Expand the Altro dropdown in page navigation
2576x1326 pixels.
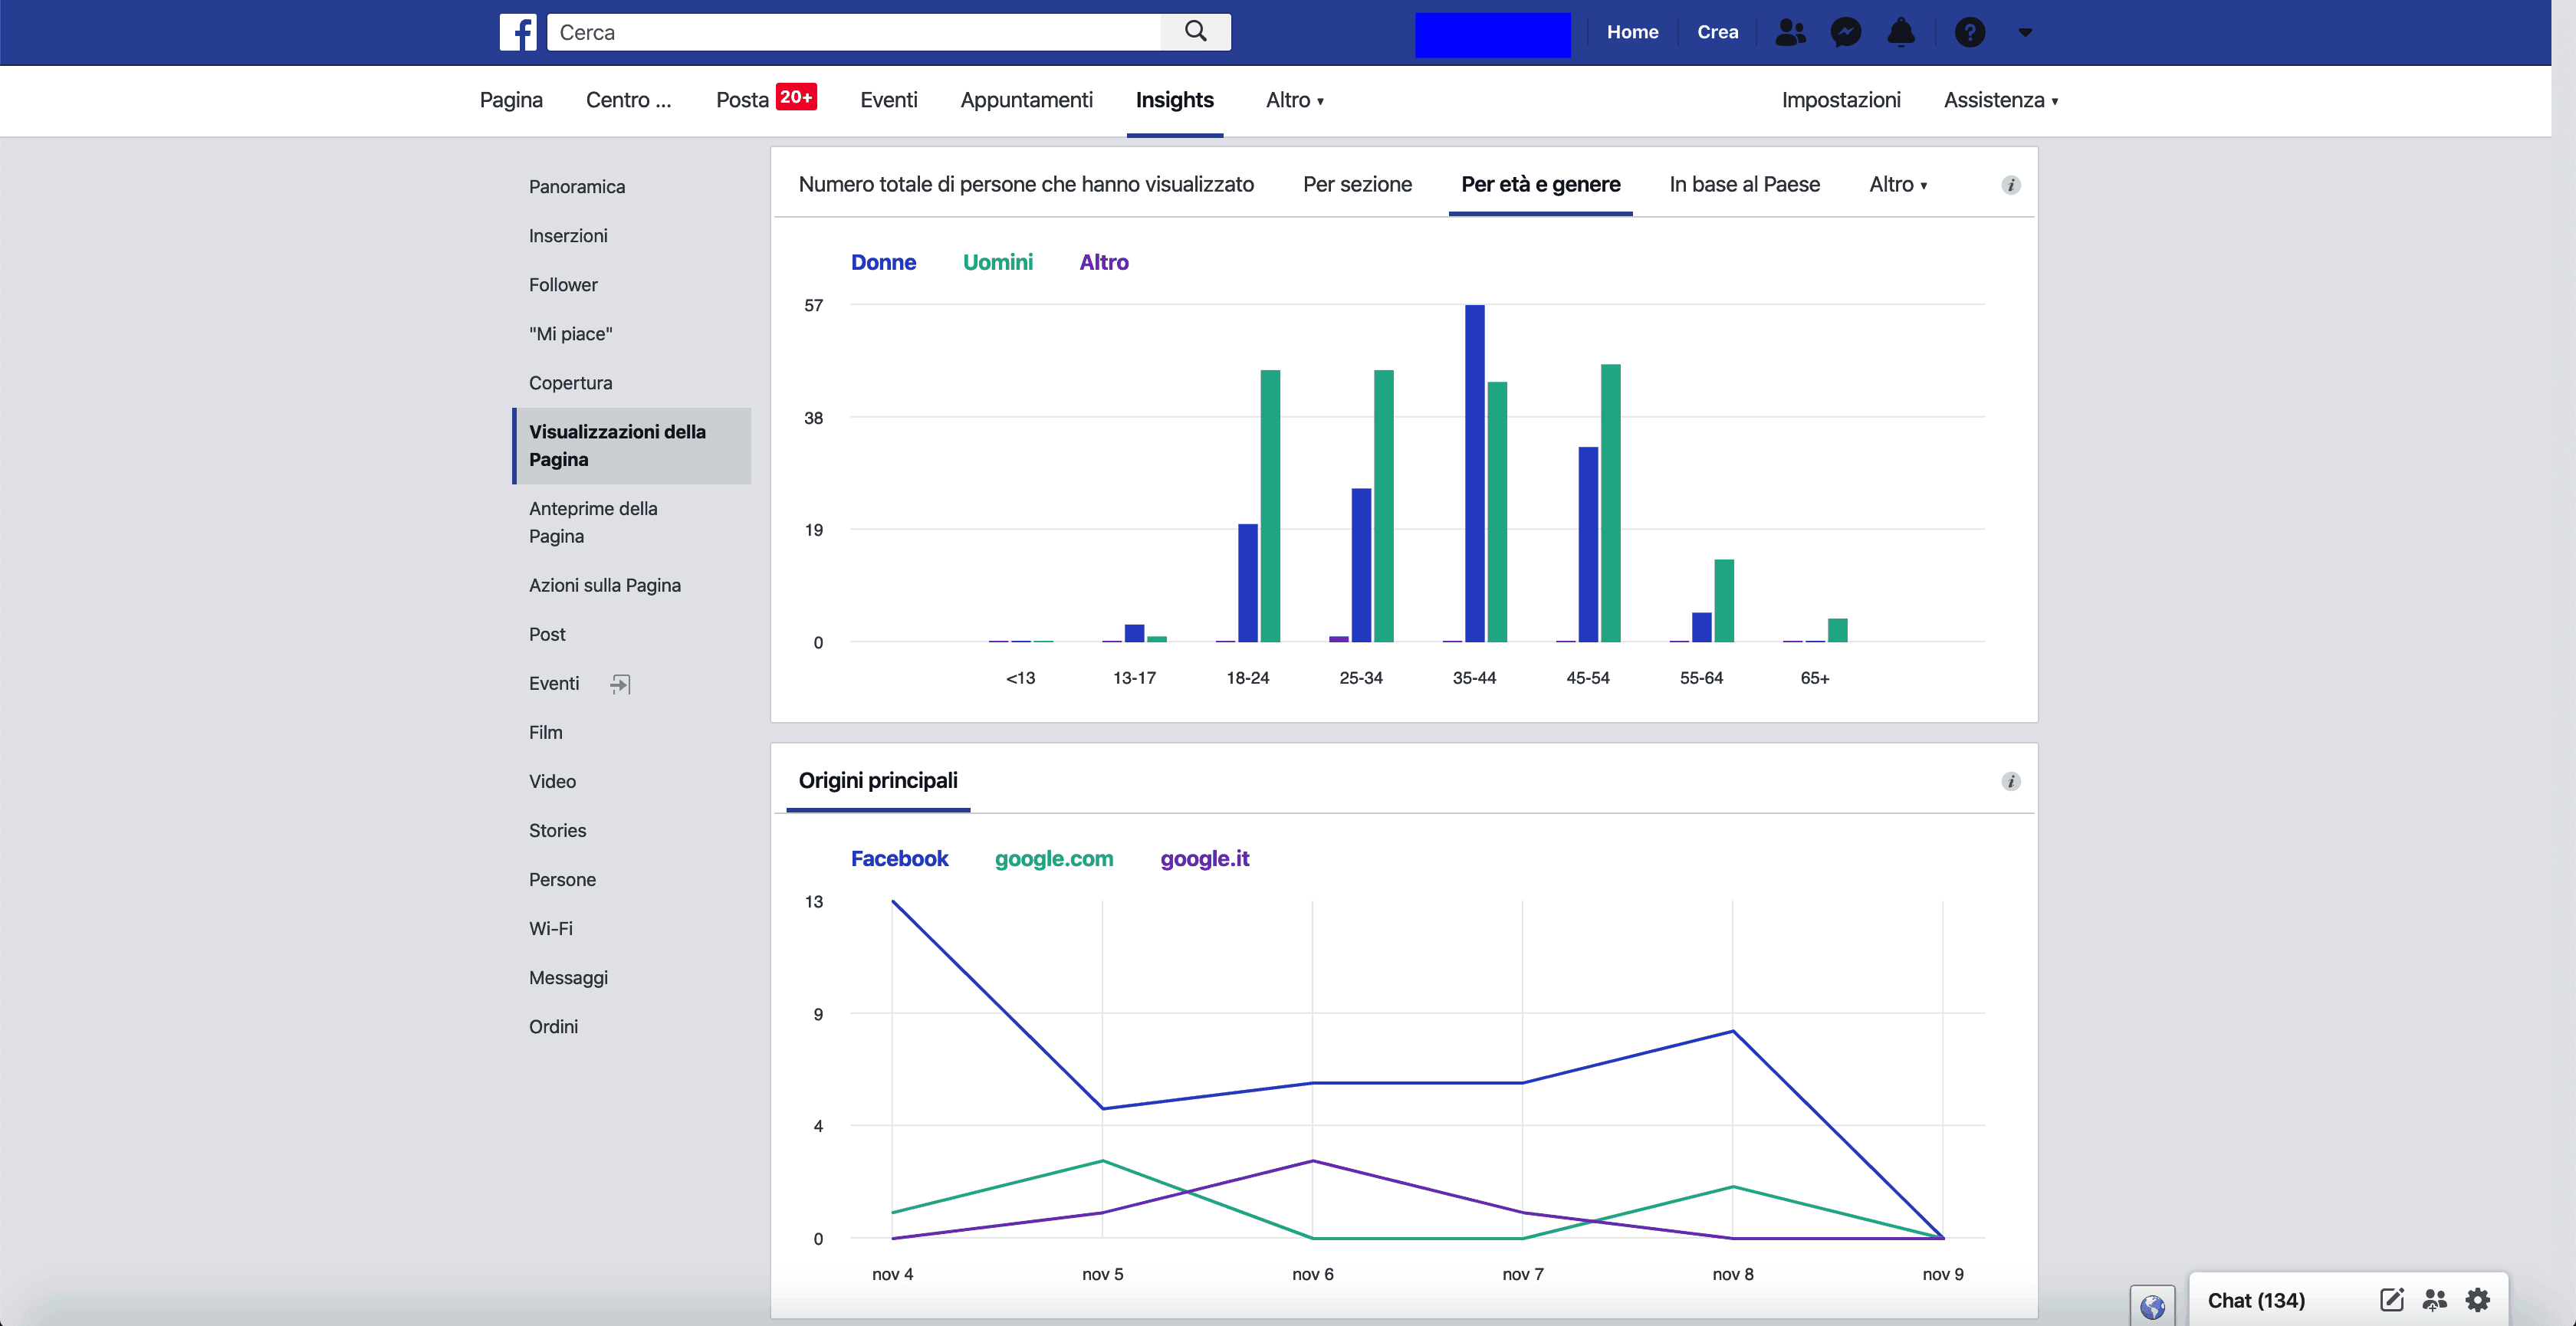click(x=1294, y=100)
